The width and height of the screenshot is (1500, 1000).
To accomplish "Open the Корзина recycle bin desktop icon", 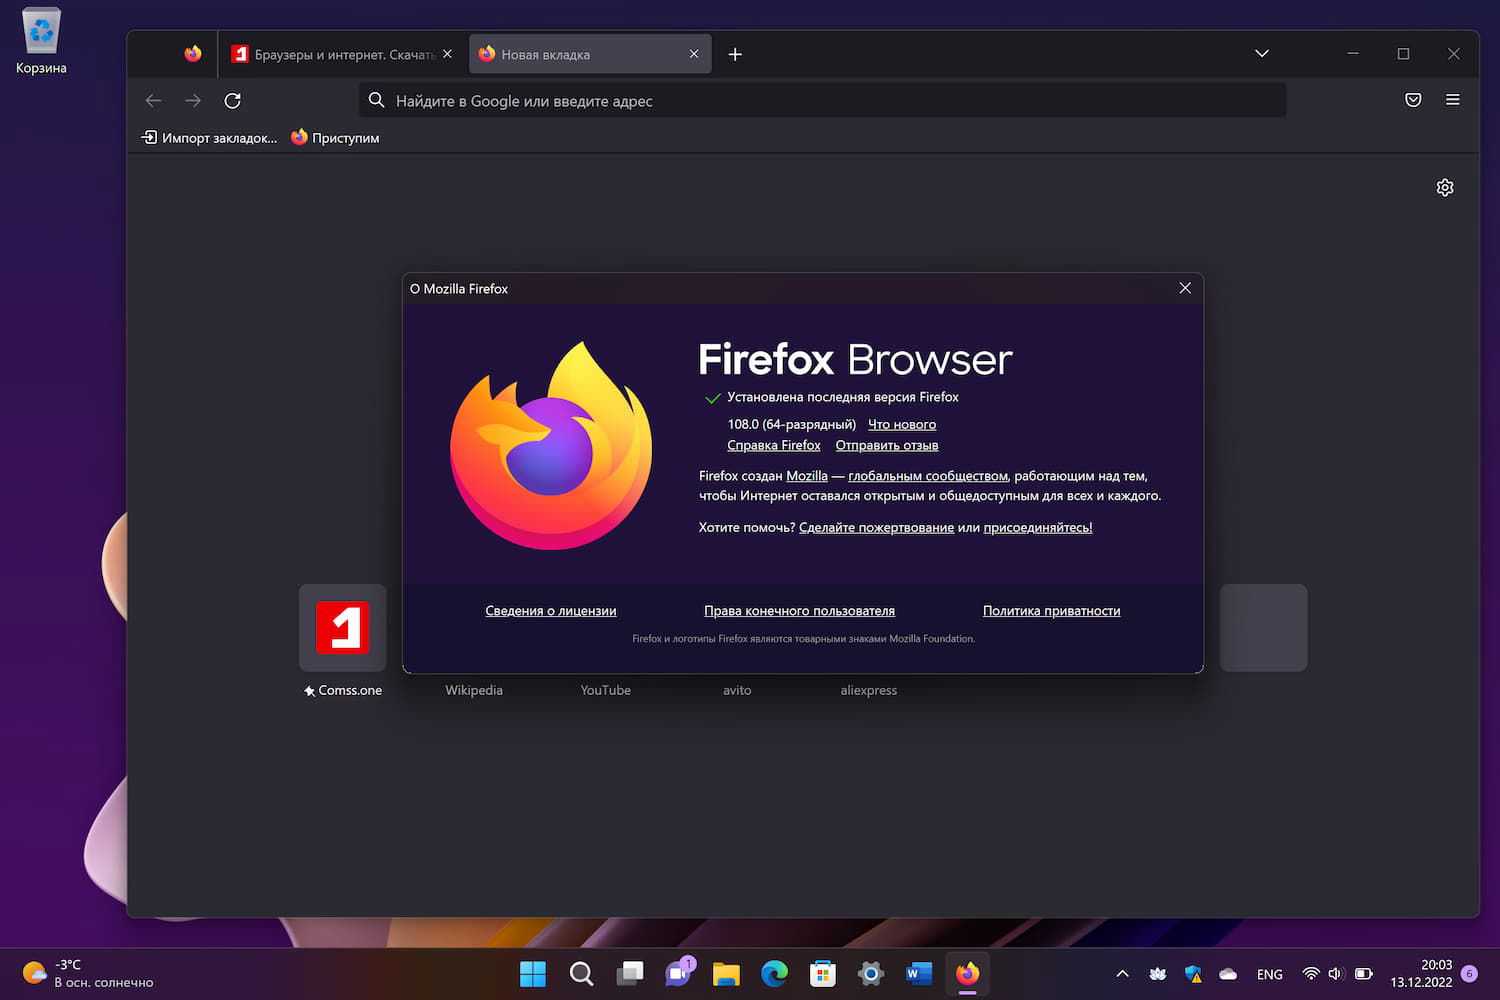I will click(x=41, y=41).
